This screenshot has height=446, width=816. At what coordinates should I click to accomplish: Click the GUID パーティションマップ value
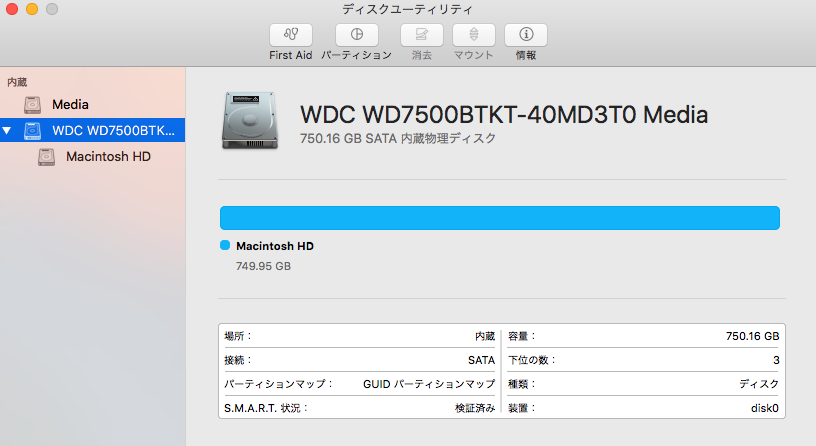tap(429, 384)
